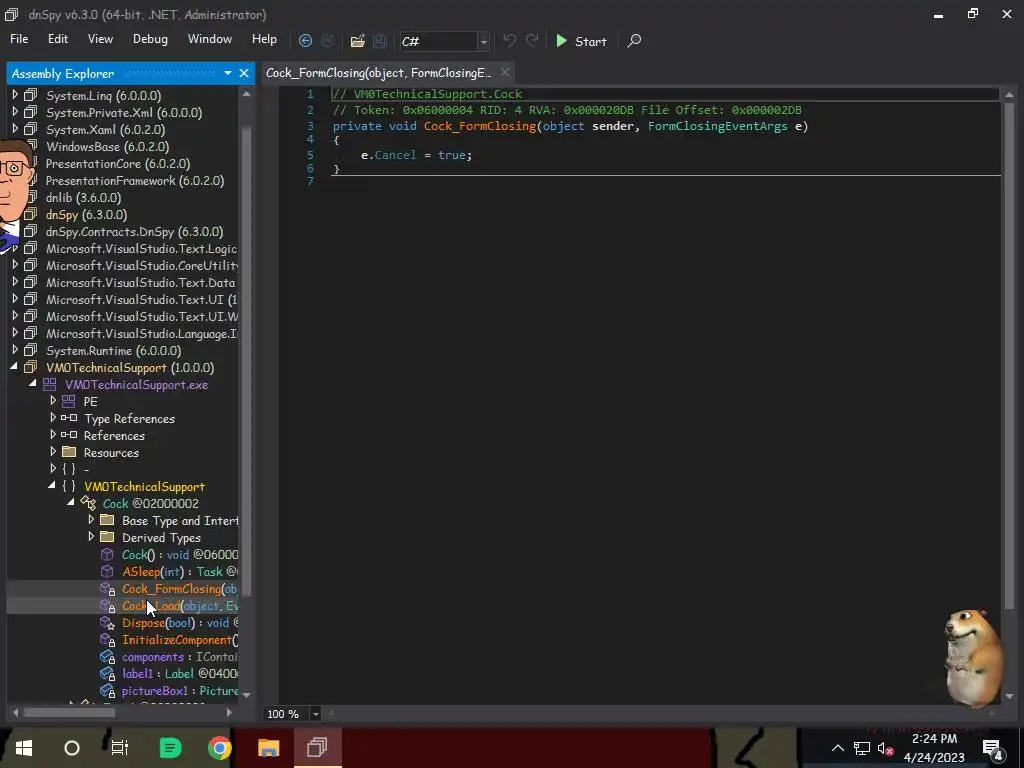The height and width of the screenshot is (768, 1024).
Task: Click the Redo toolbar icon
Action: tap(532, 41)
